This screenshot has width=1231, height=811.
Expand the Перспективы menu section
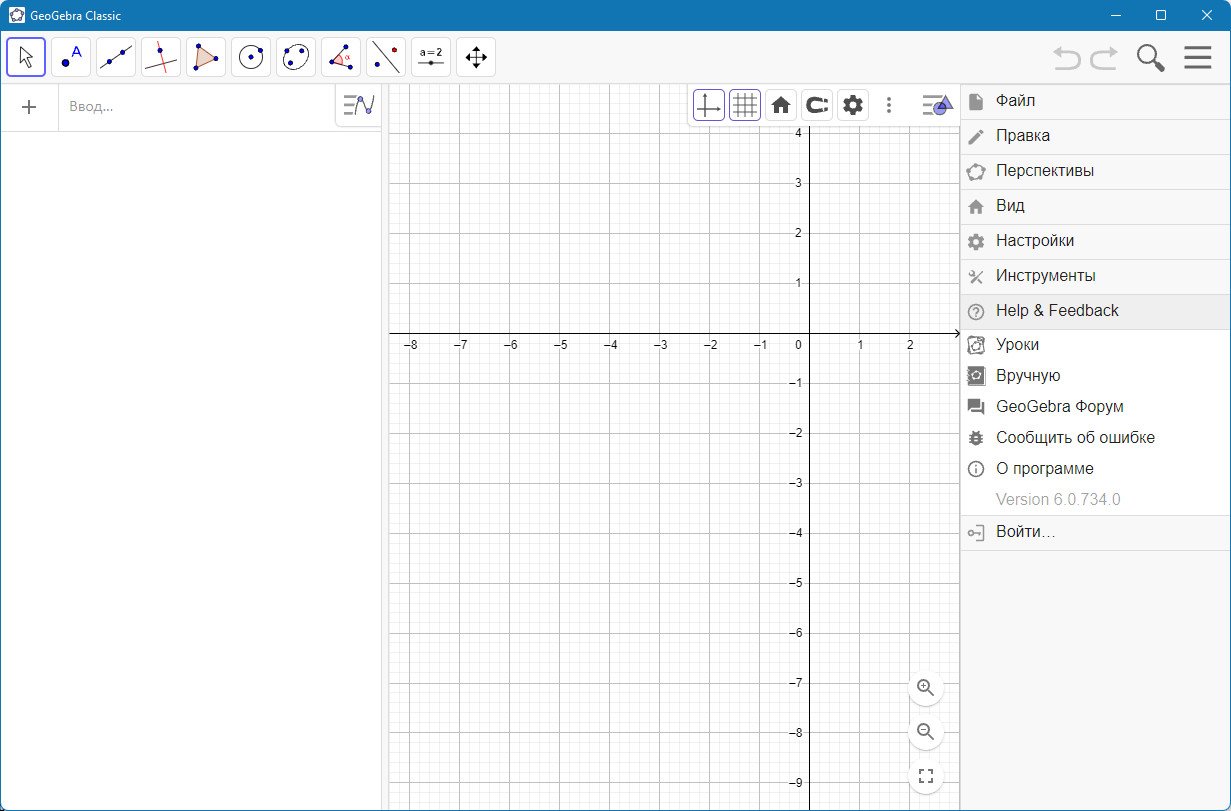1096,171
